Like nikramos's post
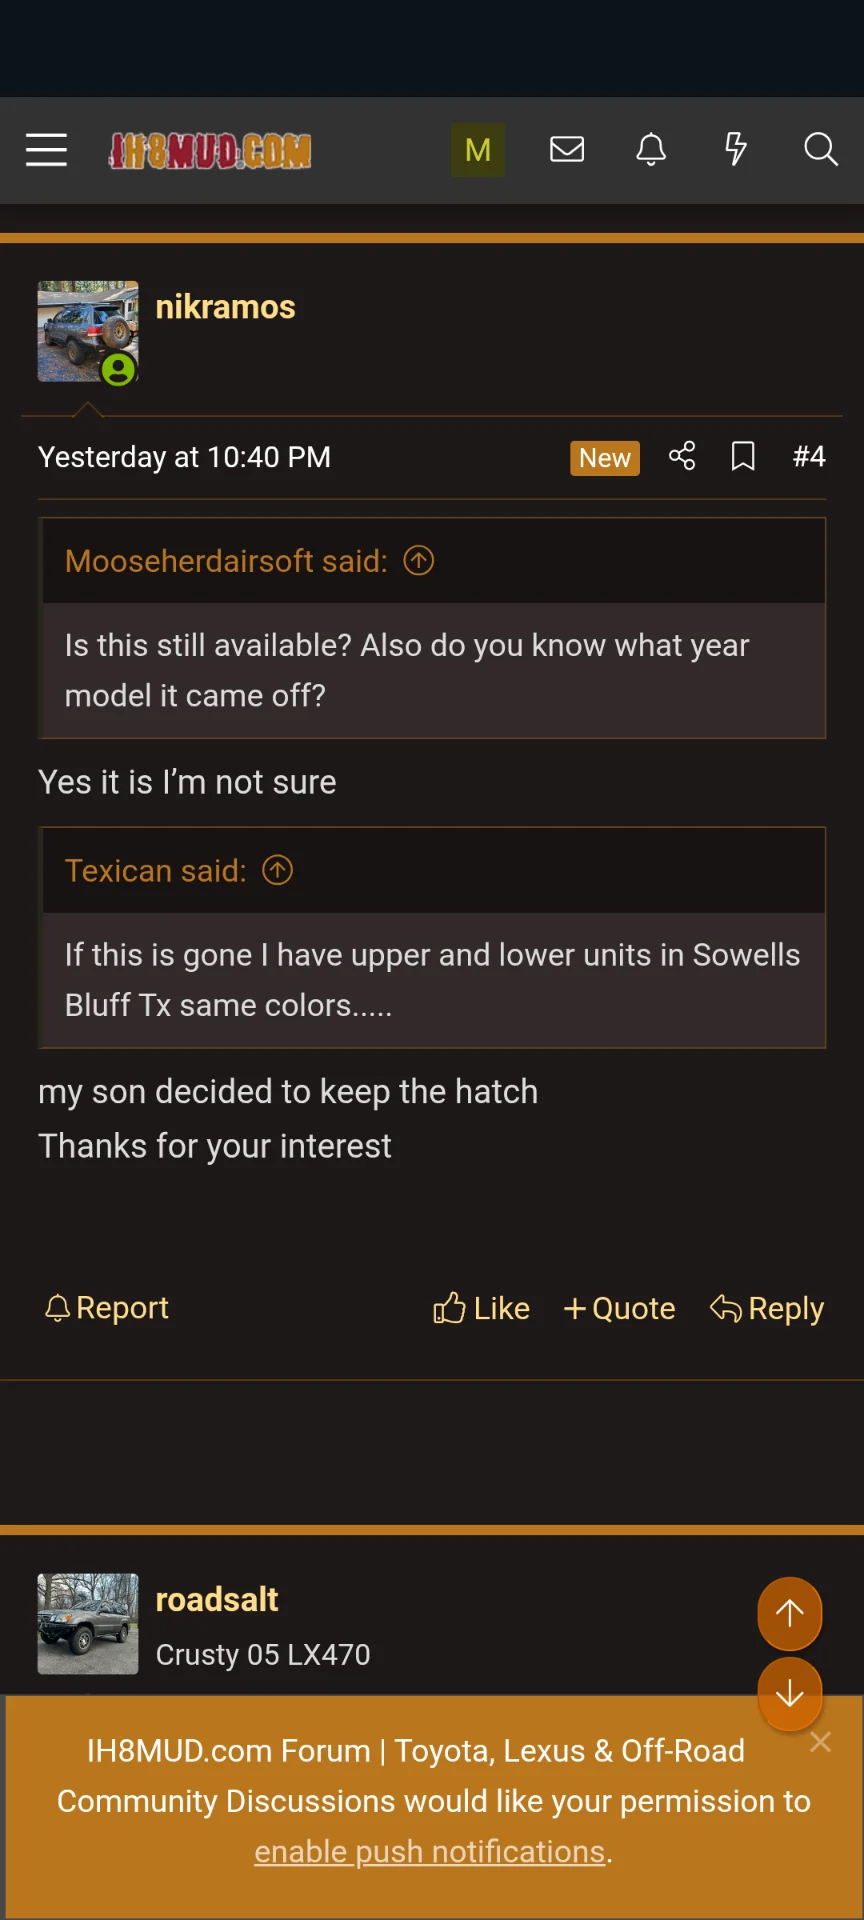 pyautogui.click(x=481, y=1308)
